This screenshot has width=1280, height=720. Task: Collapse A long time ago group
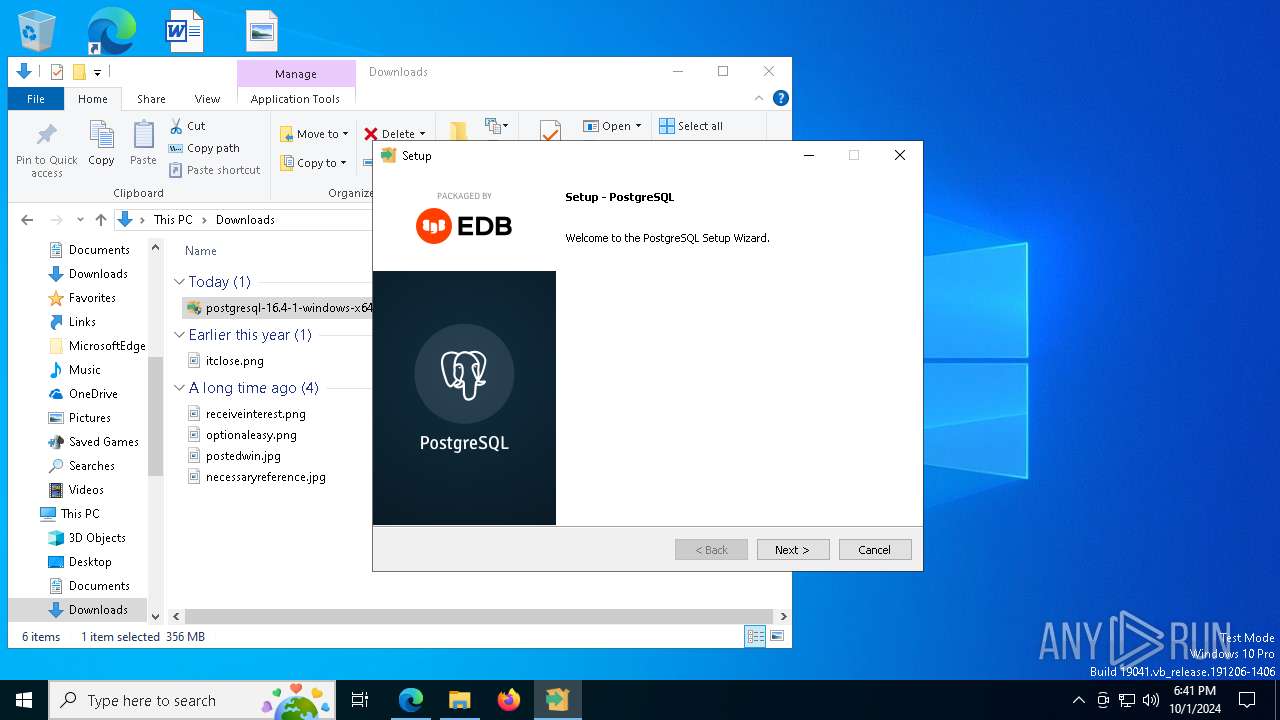tap(180, 388)
